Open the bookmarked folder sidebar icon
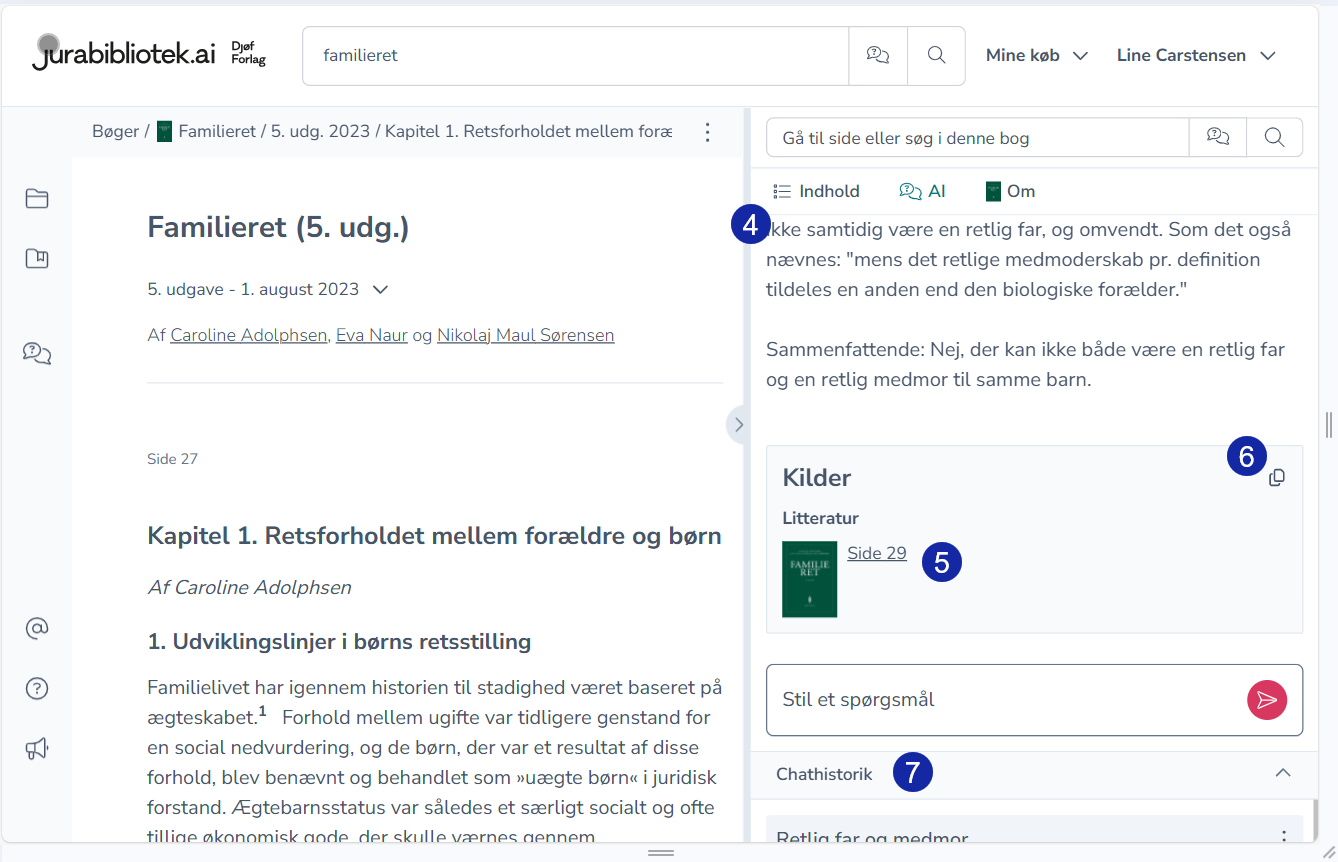 tap(37, 259)
